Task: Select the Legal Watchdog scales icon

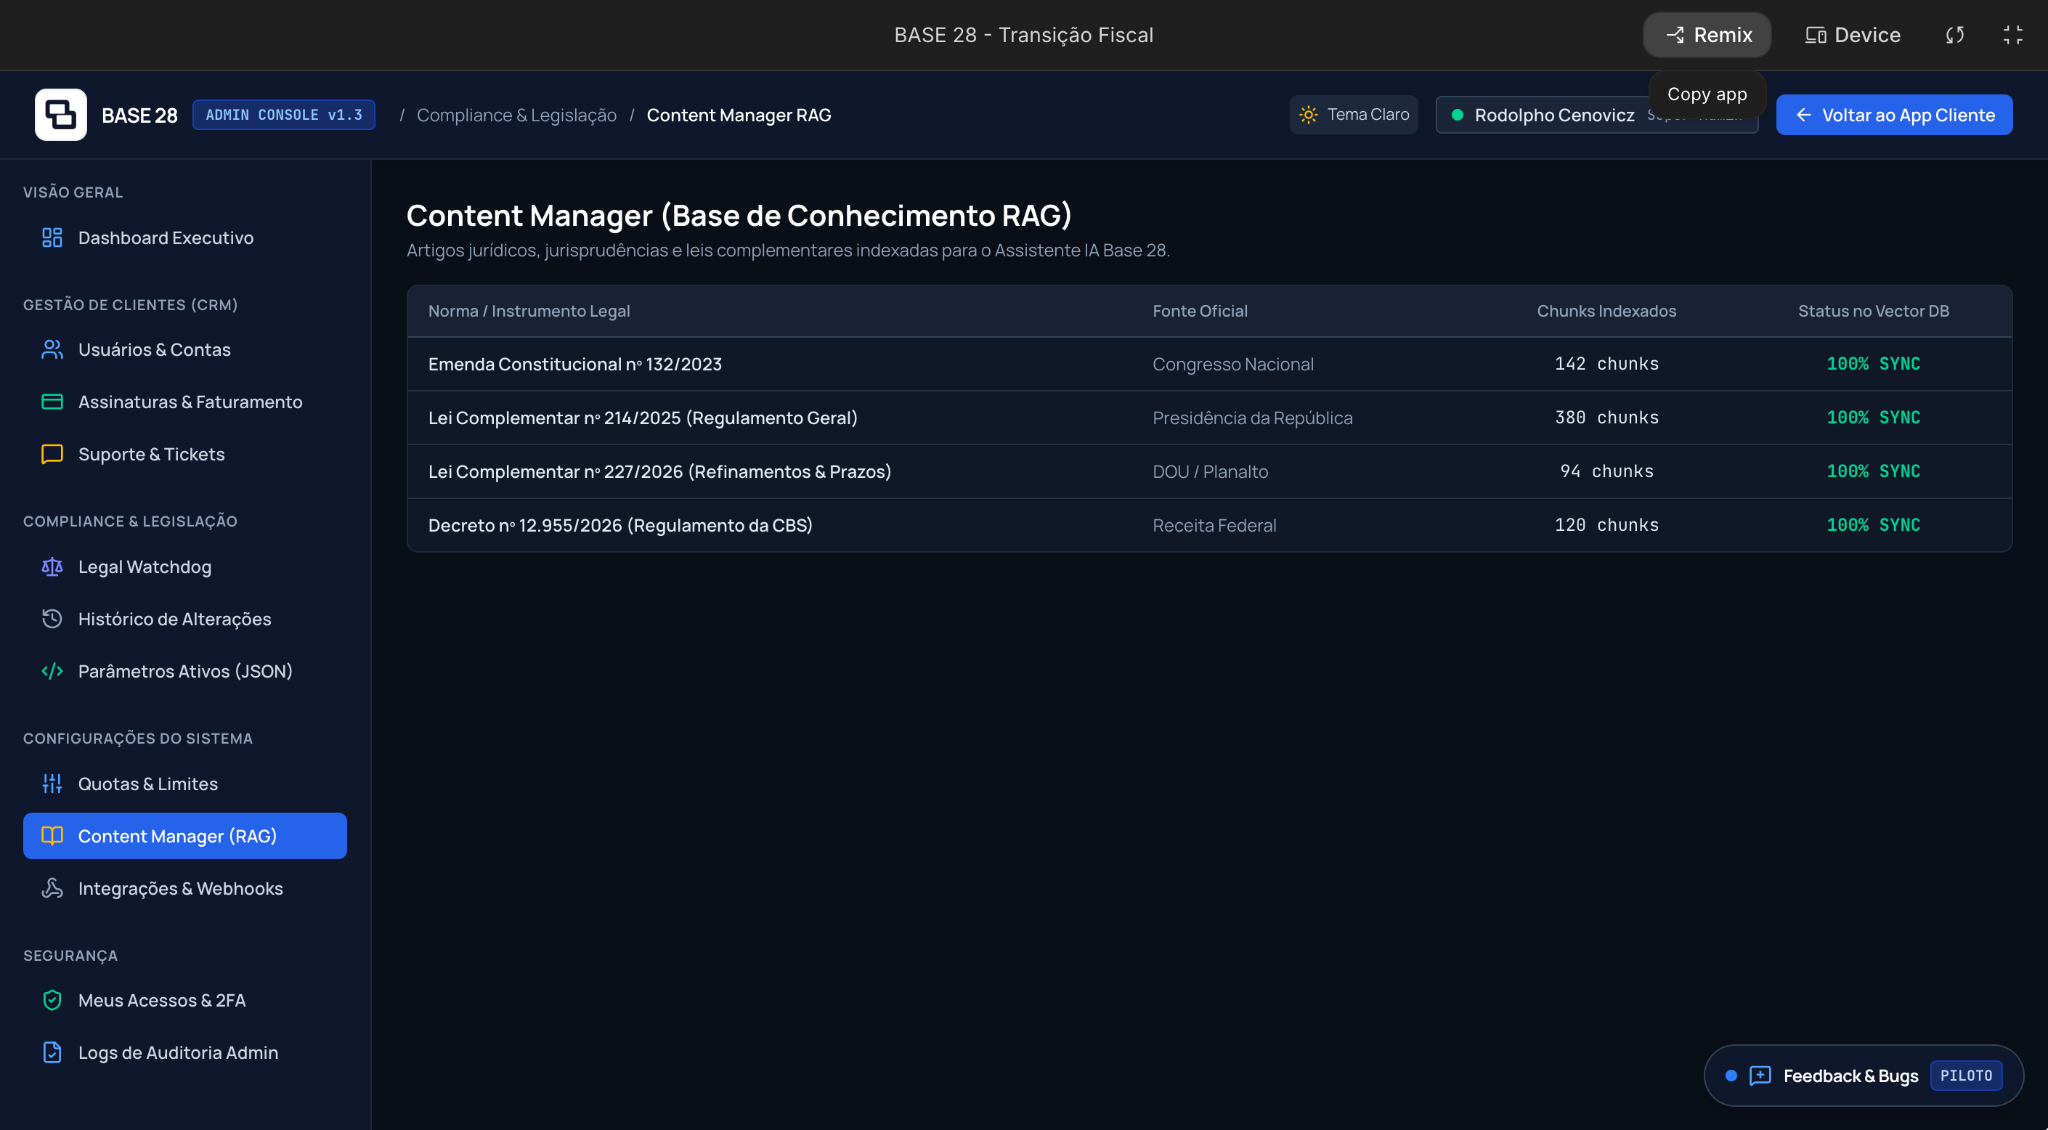Action: (x=52, y=567)
